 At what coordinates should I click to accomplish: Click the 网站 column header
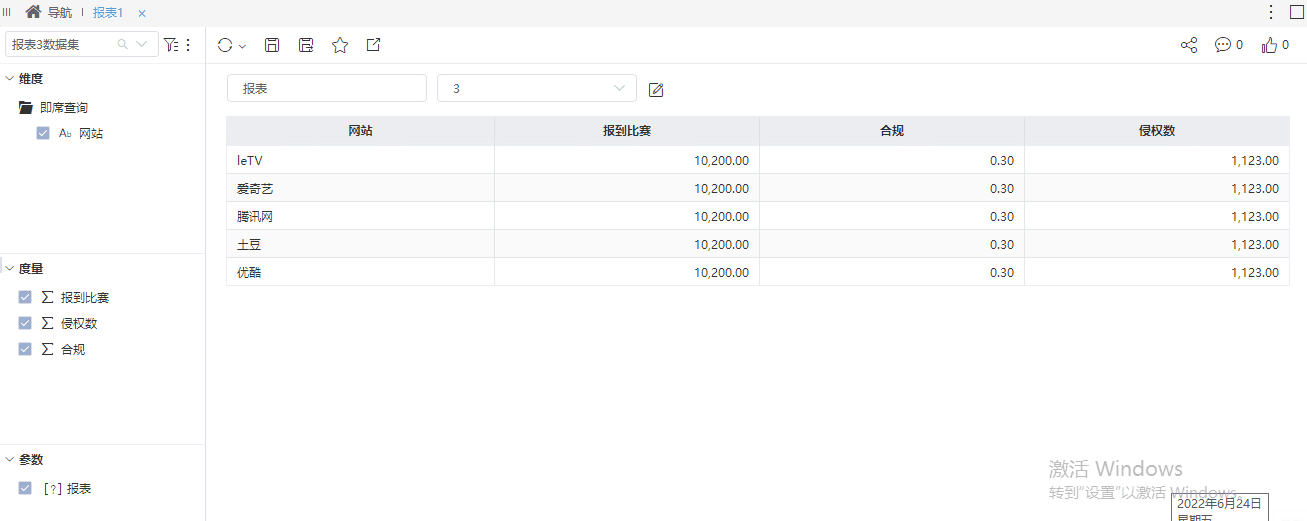click(x=360, y=131)
